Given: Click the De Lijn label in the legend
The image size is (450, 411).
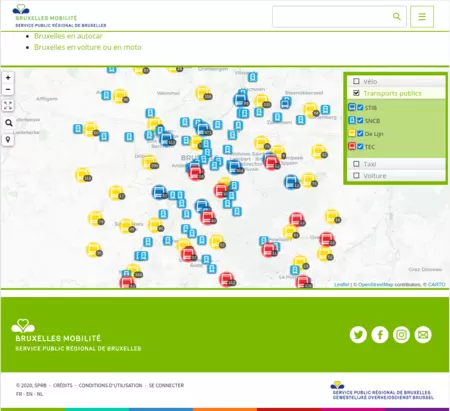Looking at the screenshot, I should (374, 134).
